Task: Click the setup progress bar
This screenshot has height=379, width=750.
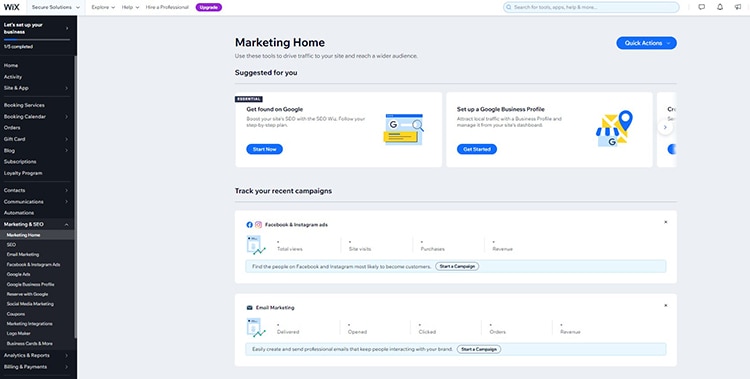Action: [36, 40]
